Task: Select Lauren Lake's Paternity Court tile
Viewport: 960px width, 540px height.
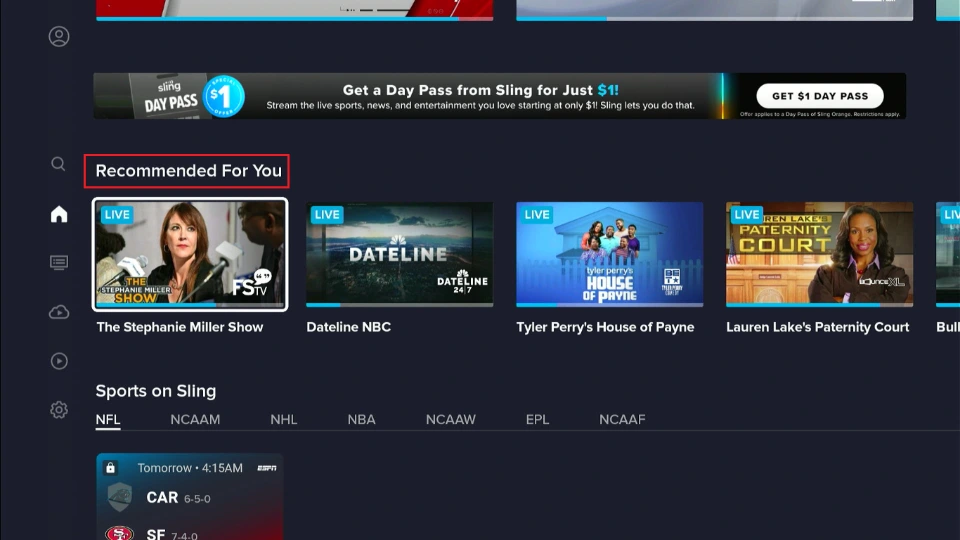Action: pyautogui.click(x=819, y=254)
